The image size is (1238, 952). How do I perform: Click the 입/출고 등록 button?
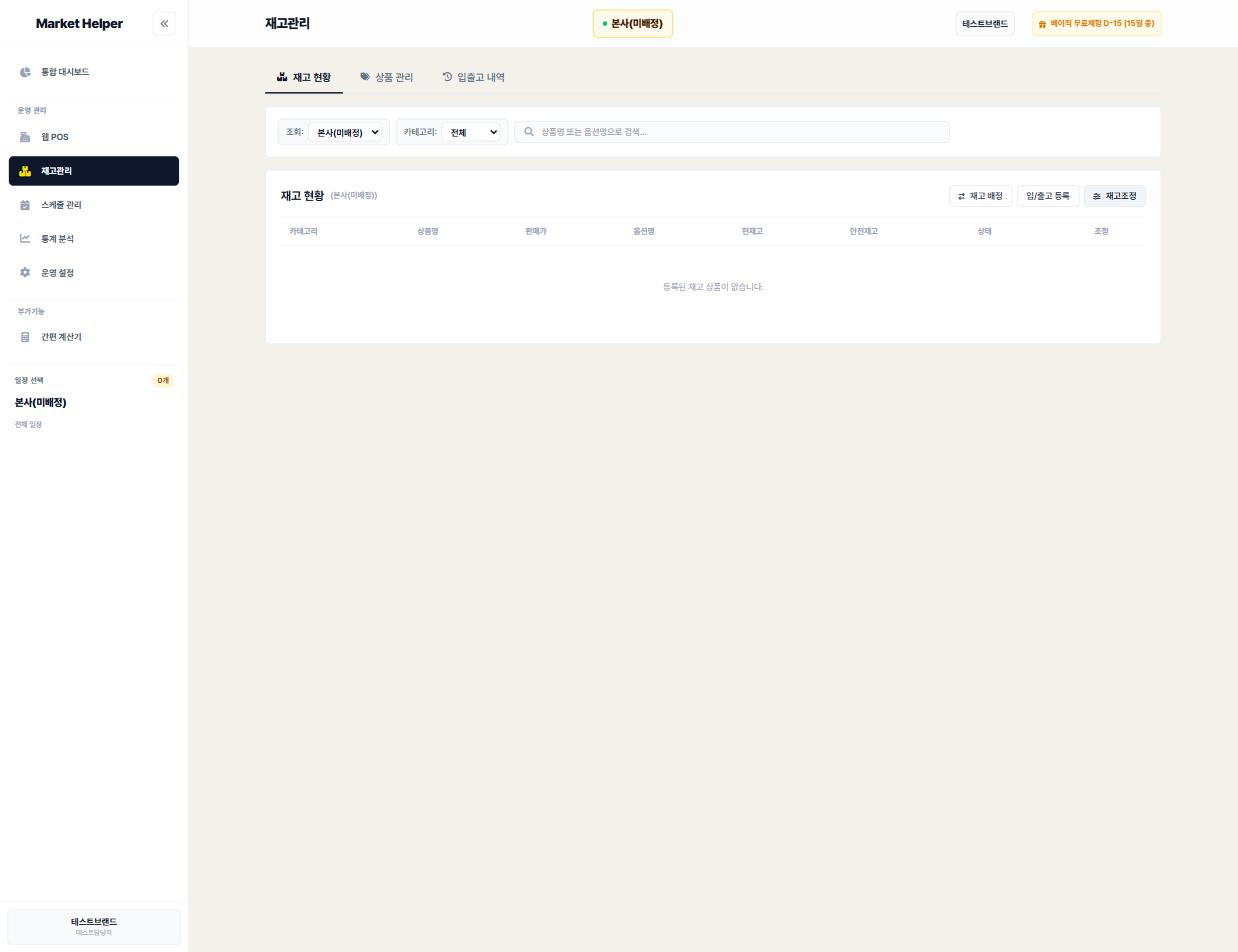click(1047, 196)
